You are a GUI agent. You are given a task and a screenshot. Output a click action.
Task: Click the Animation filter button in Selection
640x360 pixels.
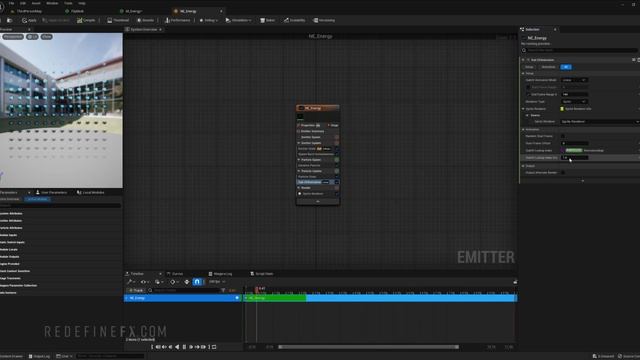[x=548, y=67]
